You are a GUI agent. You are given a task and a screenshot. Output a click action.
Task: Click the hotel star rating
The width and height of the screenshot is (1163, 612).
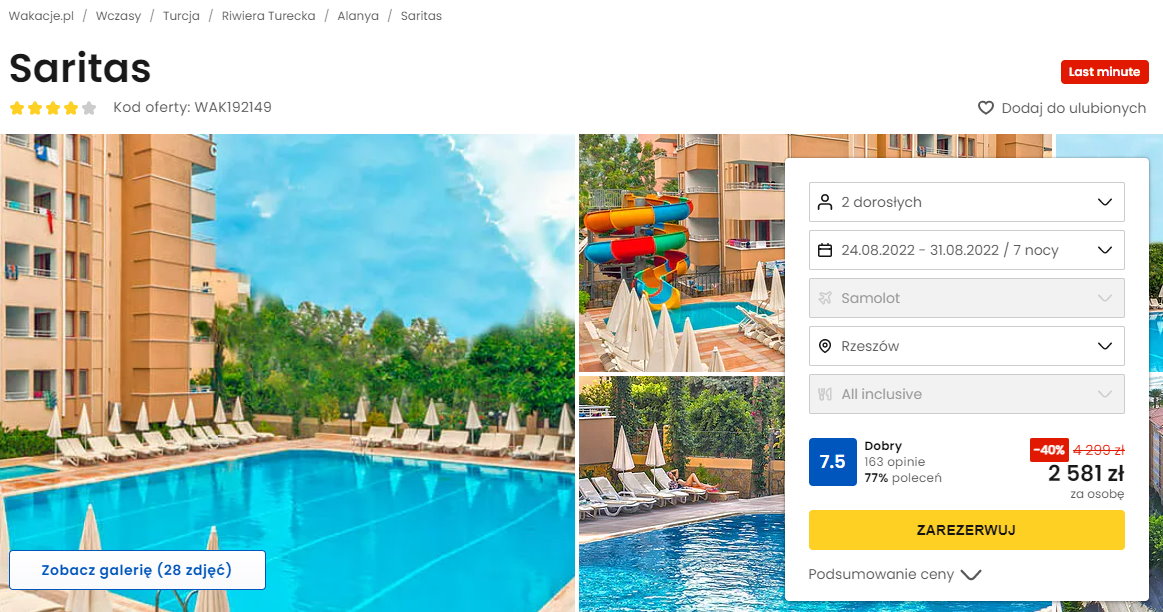click(x=53, y=108)
